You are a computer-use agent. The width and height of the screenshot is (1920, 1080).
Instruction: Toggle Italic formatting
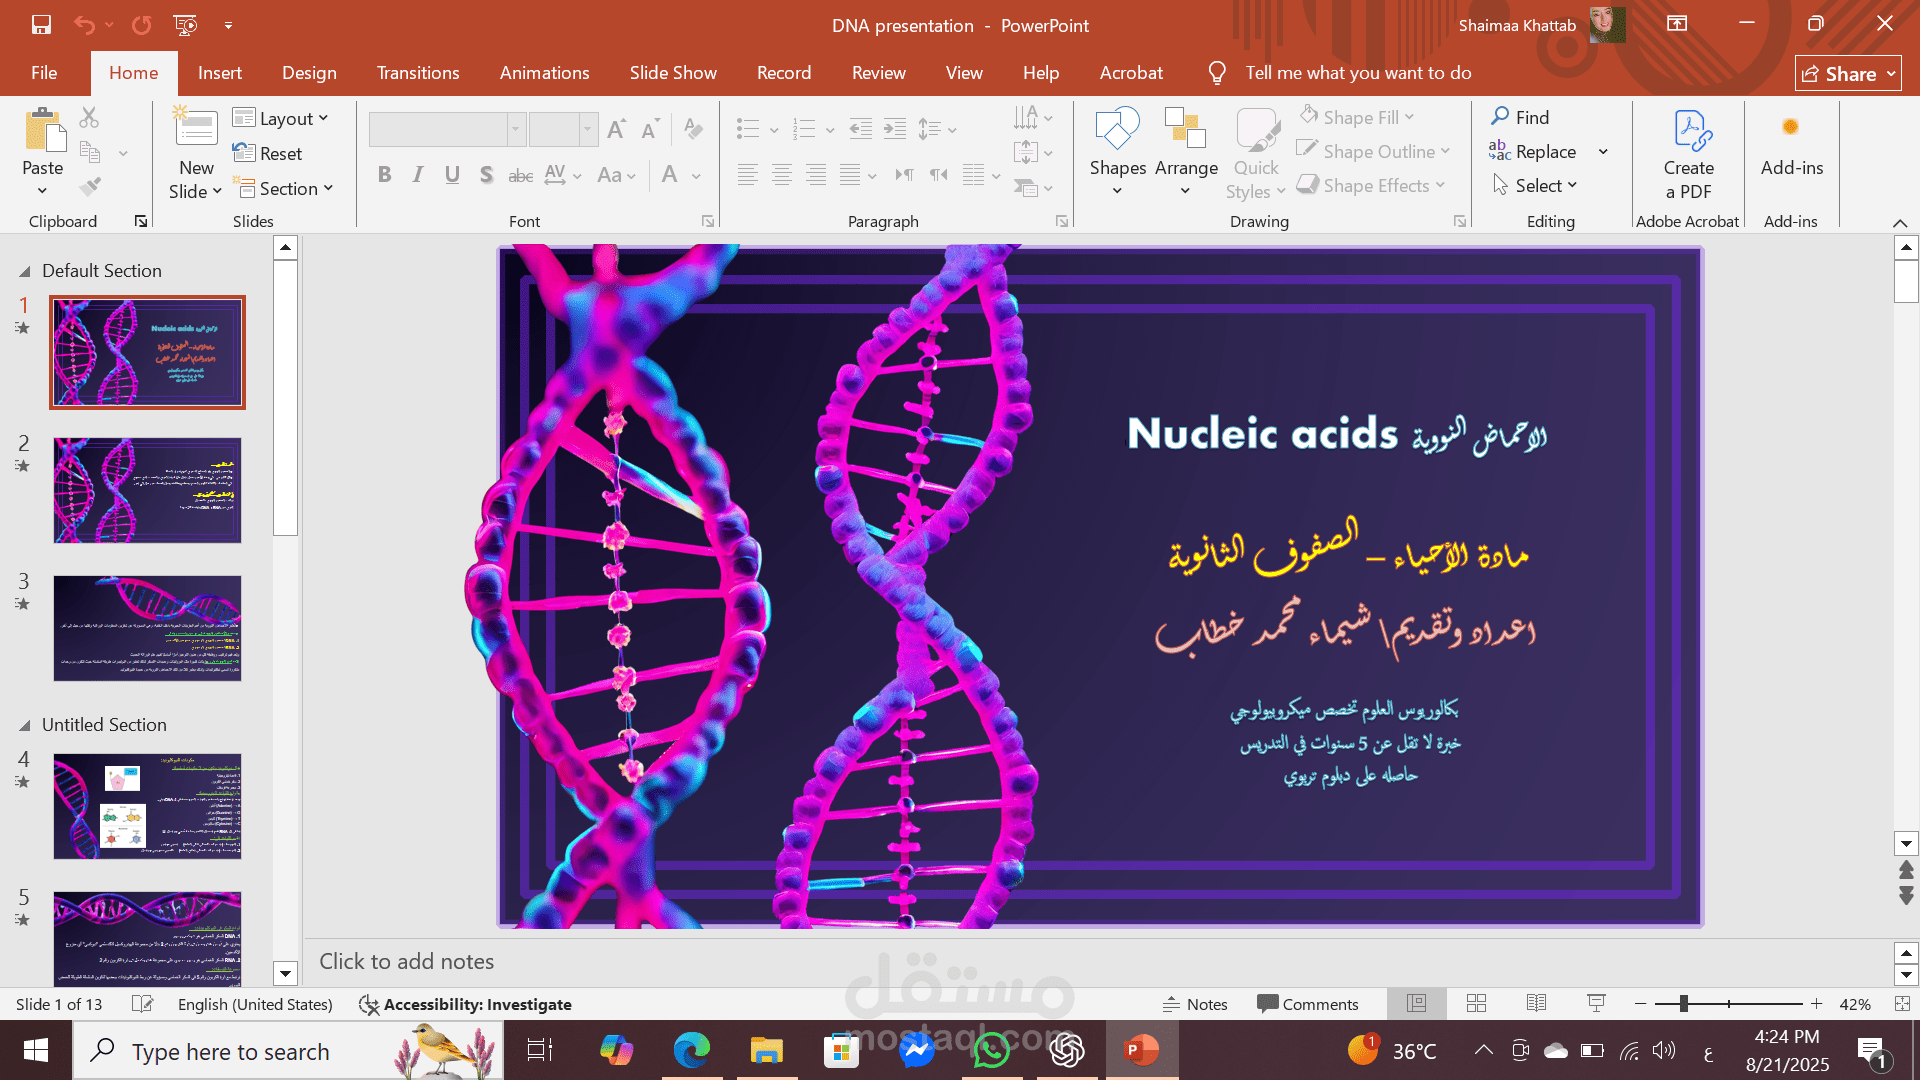418,175
